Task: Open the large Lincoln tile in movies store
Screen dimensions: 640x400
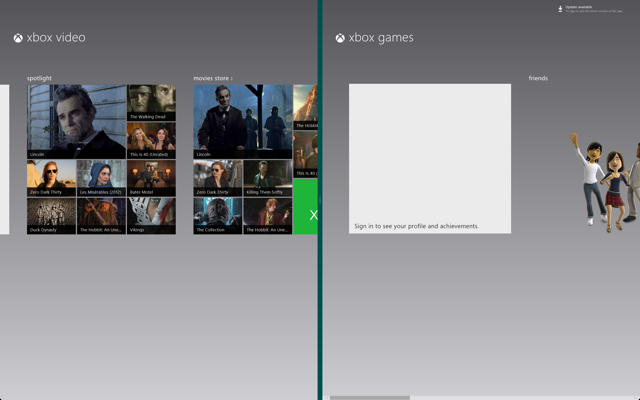Action: point(243,122)
